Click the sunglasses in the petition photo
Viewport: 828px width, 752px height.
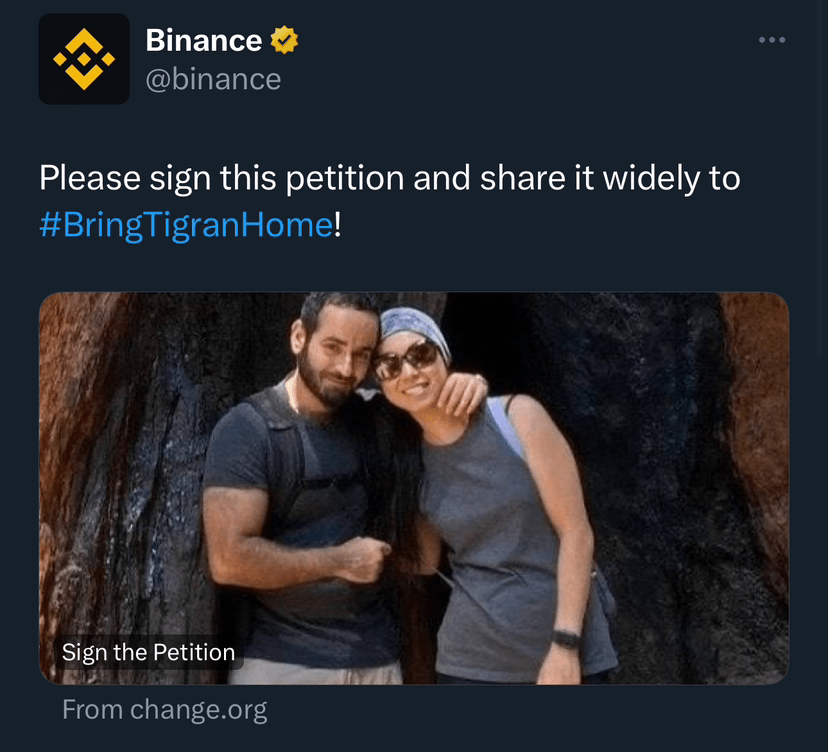pyautogui.click(x=405, y=359)
